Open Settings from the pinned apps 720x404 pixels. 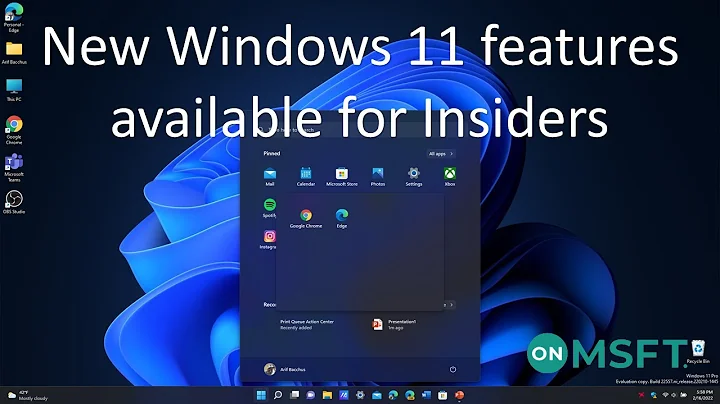point(414,177)
